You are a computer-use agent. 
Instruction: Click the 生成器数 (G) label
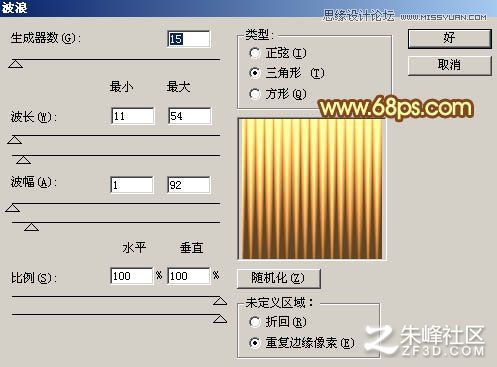point(46,38)
